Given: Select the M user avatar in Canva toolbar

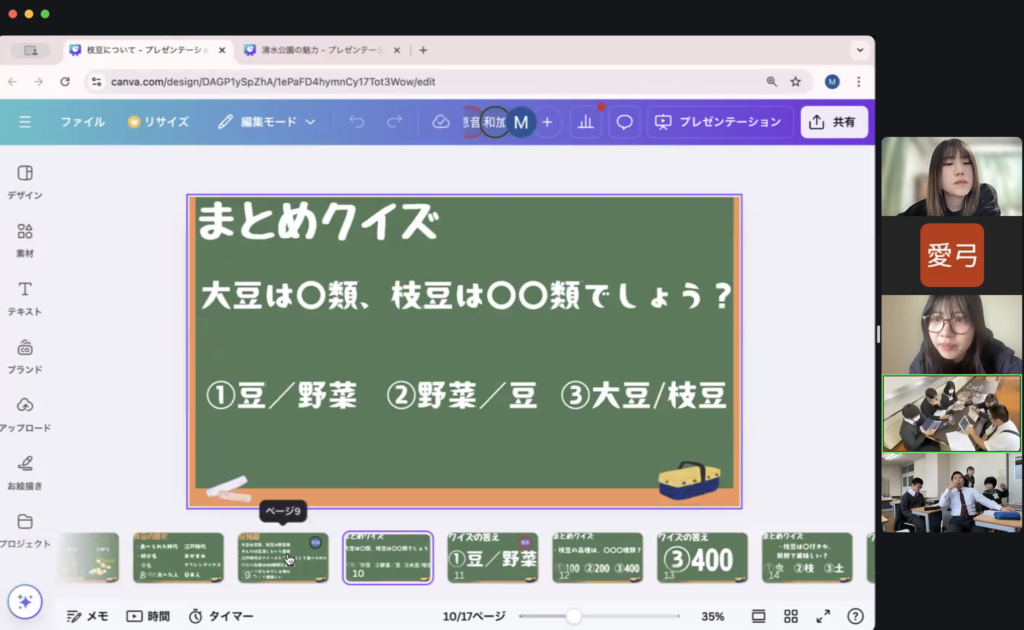Looking at the screenshot, I should tap(520, 122).
